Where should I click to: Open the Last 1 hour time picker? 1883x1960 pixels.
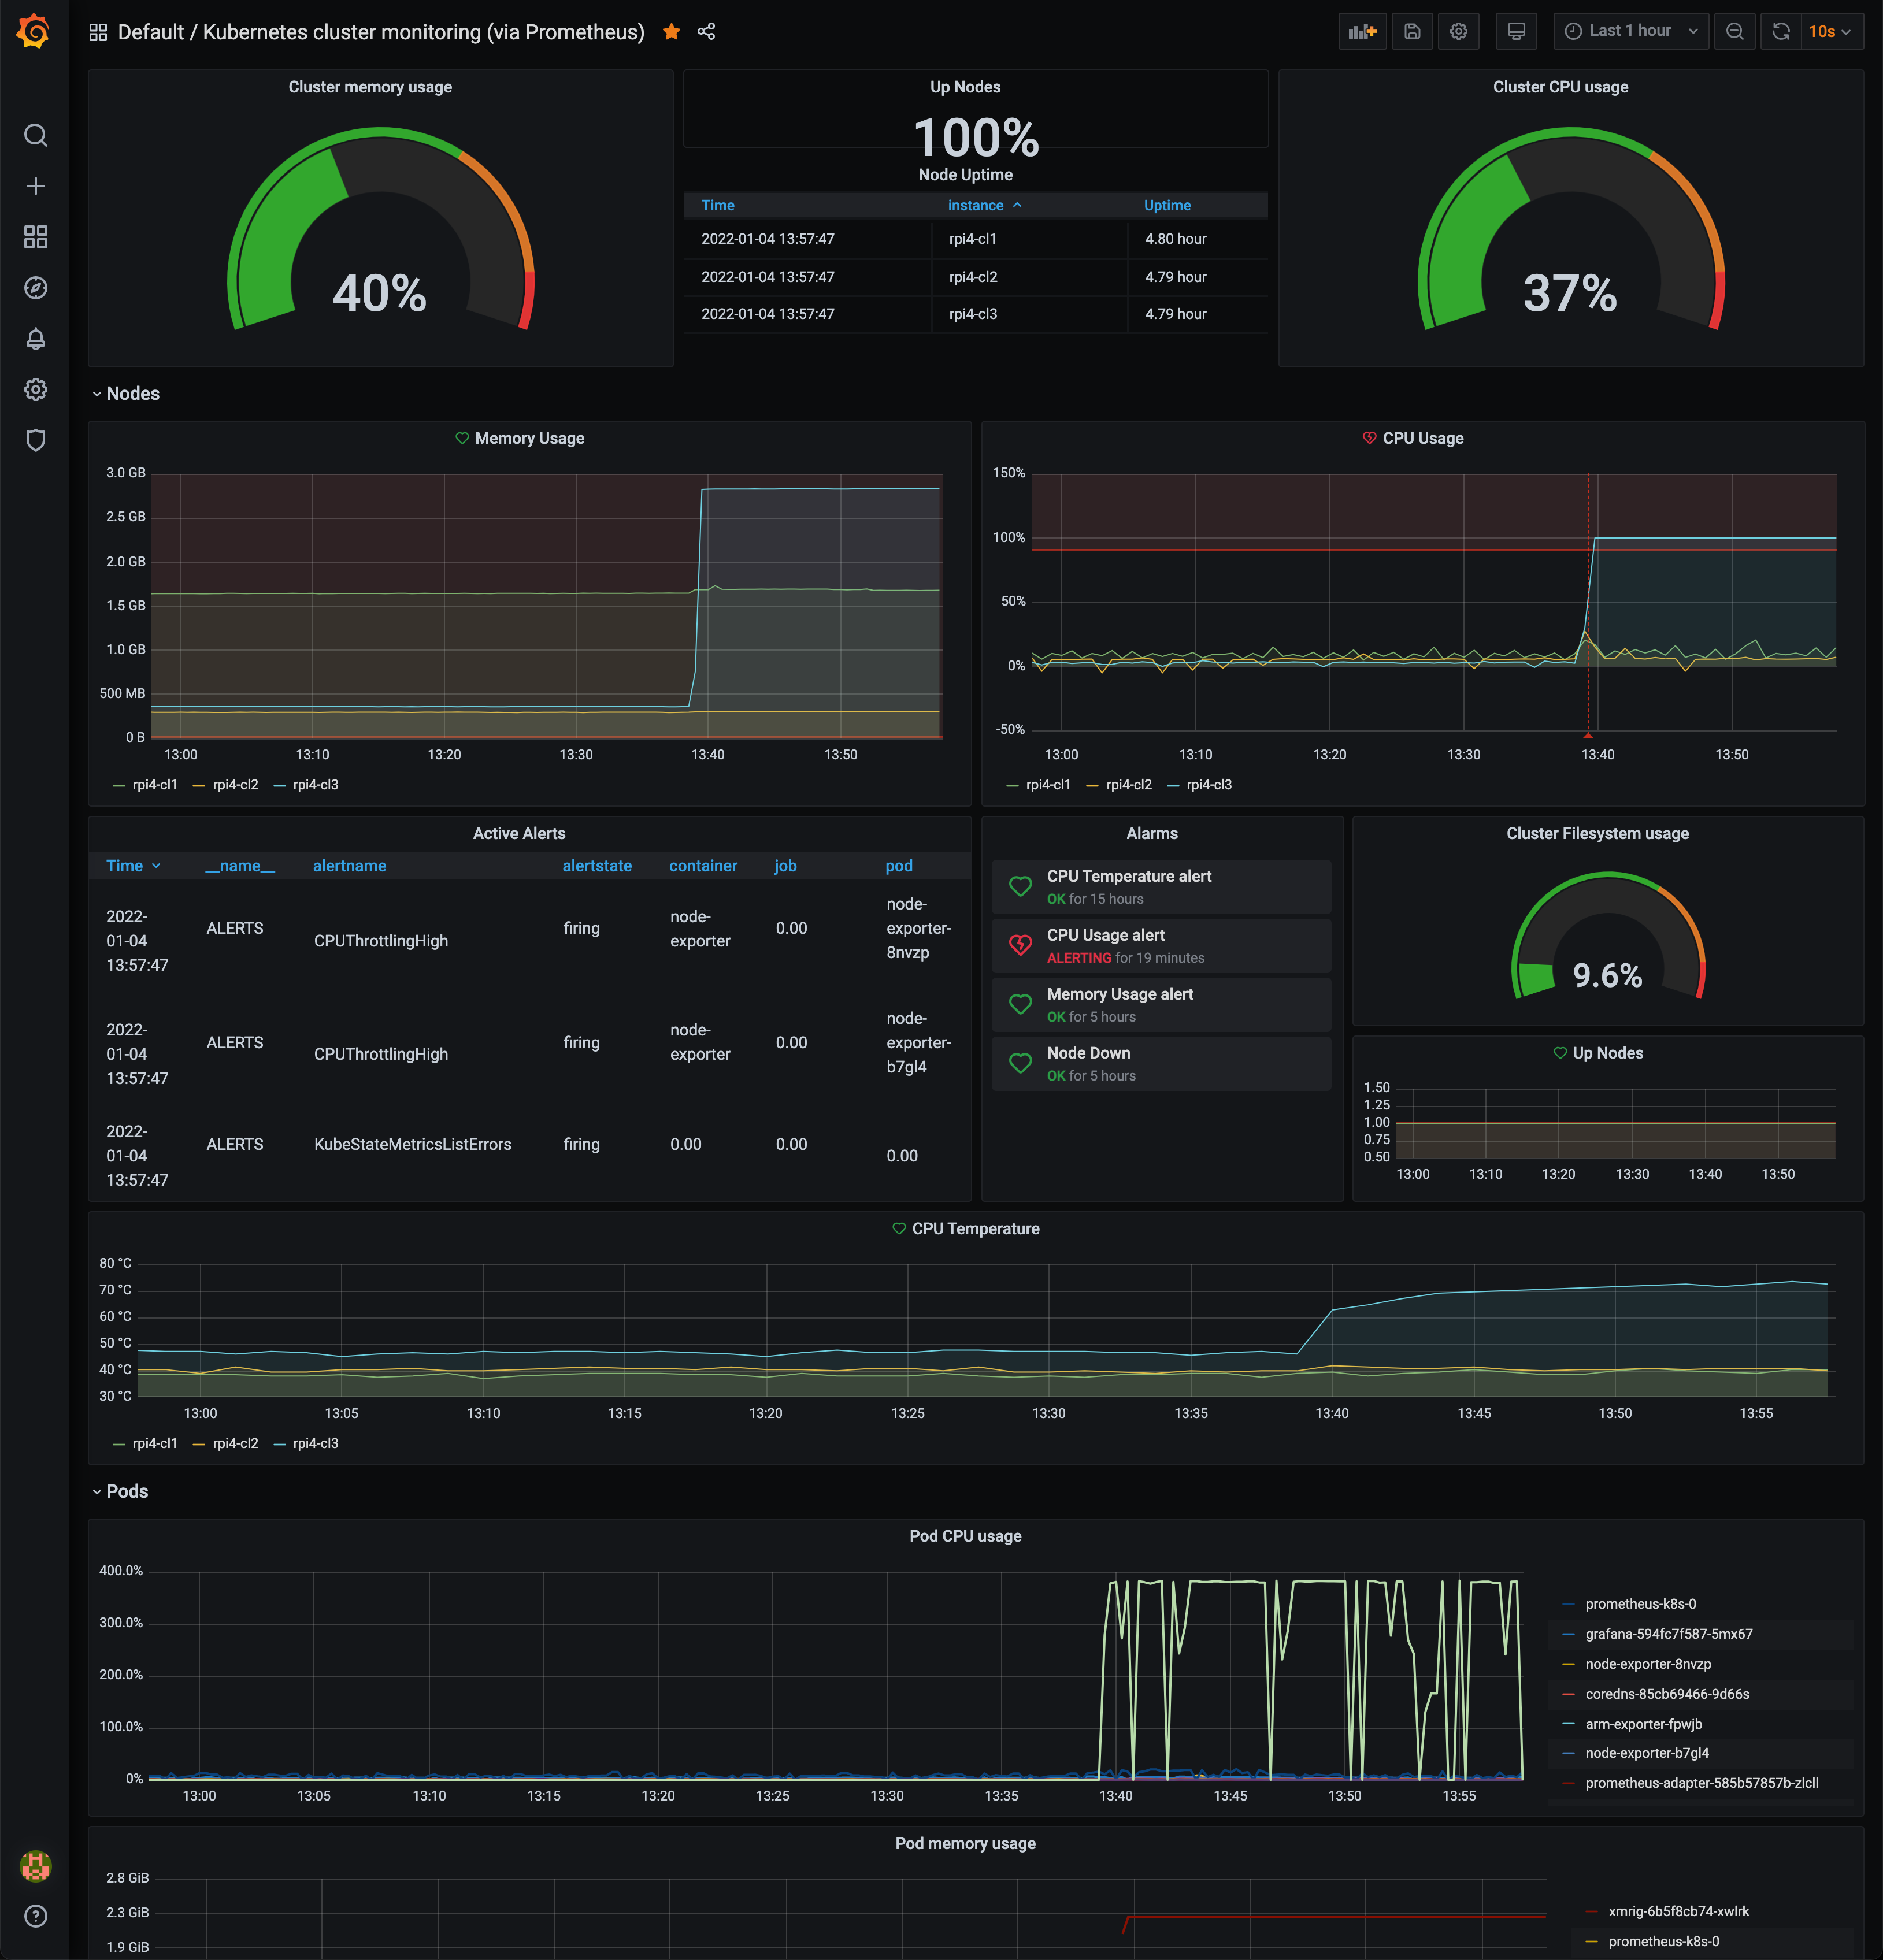click(1631, 31)
